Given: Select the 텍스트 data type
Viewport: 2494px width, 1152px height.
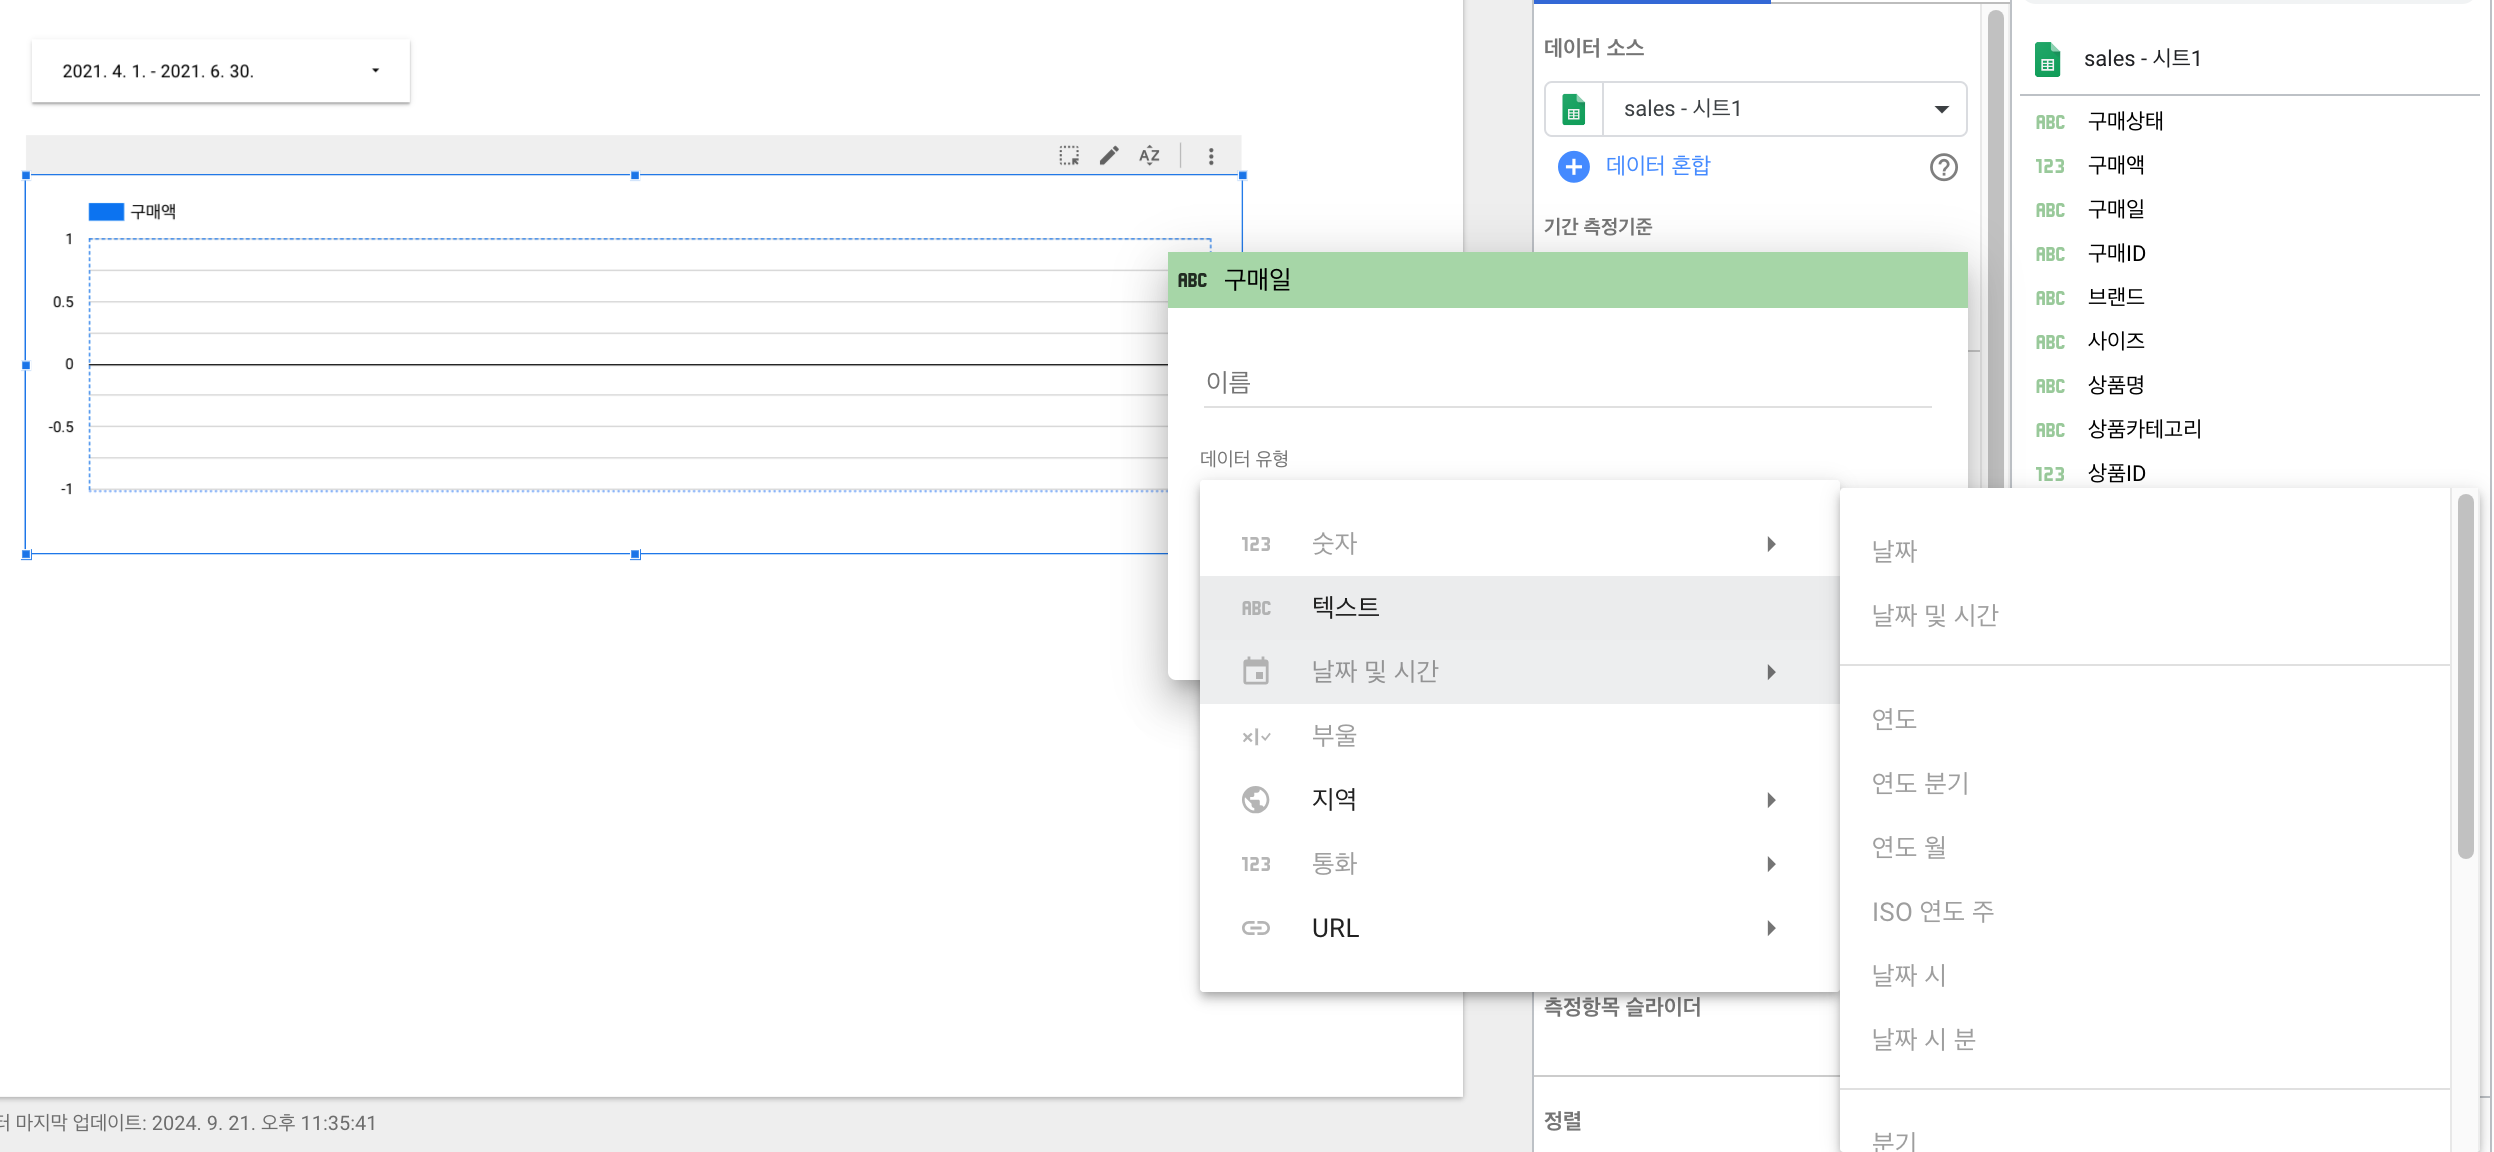Looking at the screenshot, I should tap(1519, 608).
